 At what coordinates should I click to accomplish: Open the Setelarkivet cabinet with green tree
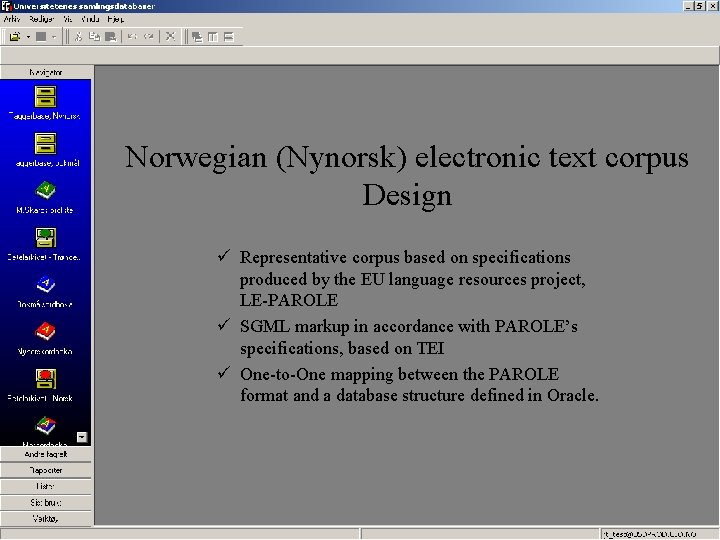coord(45,238)
